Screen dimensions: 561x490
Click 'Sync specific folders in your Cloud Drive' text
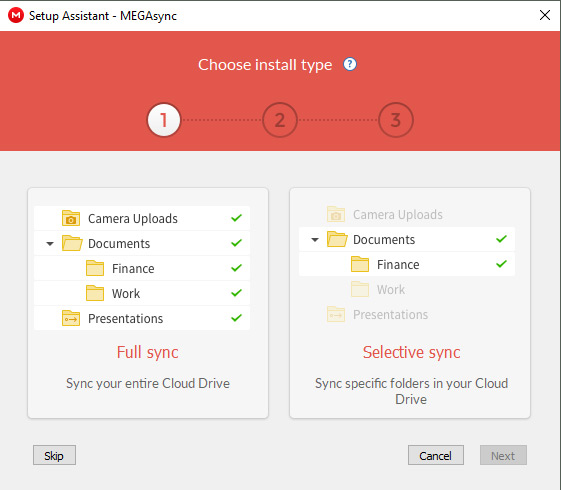pyautogui.click(x=411, y=391)
